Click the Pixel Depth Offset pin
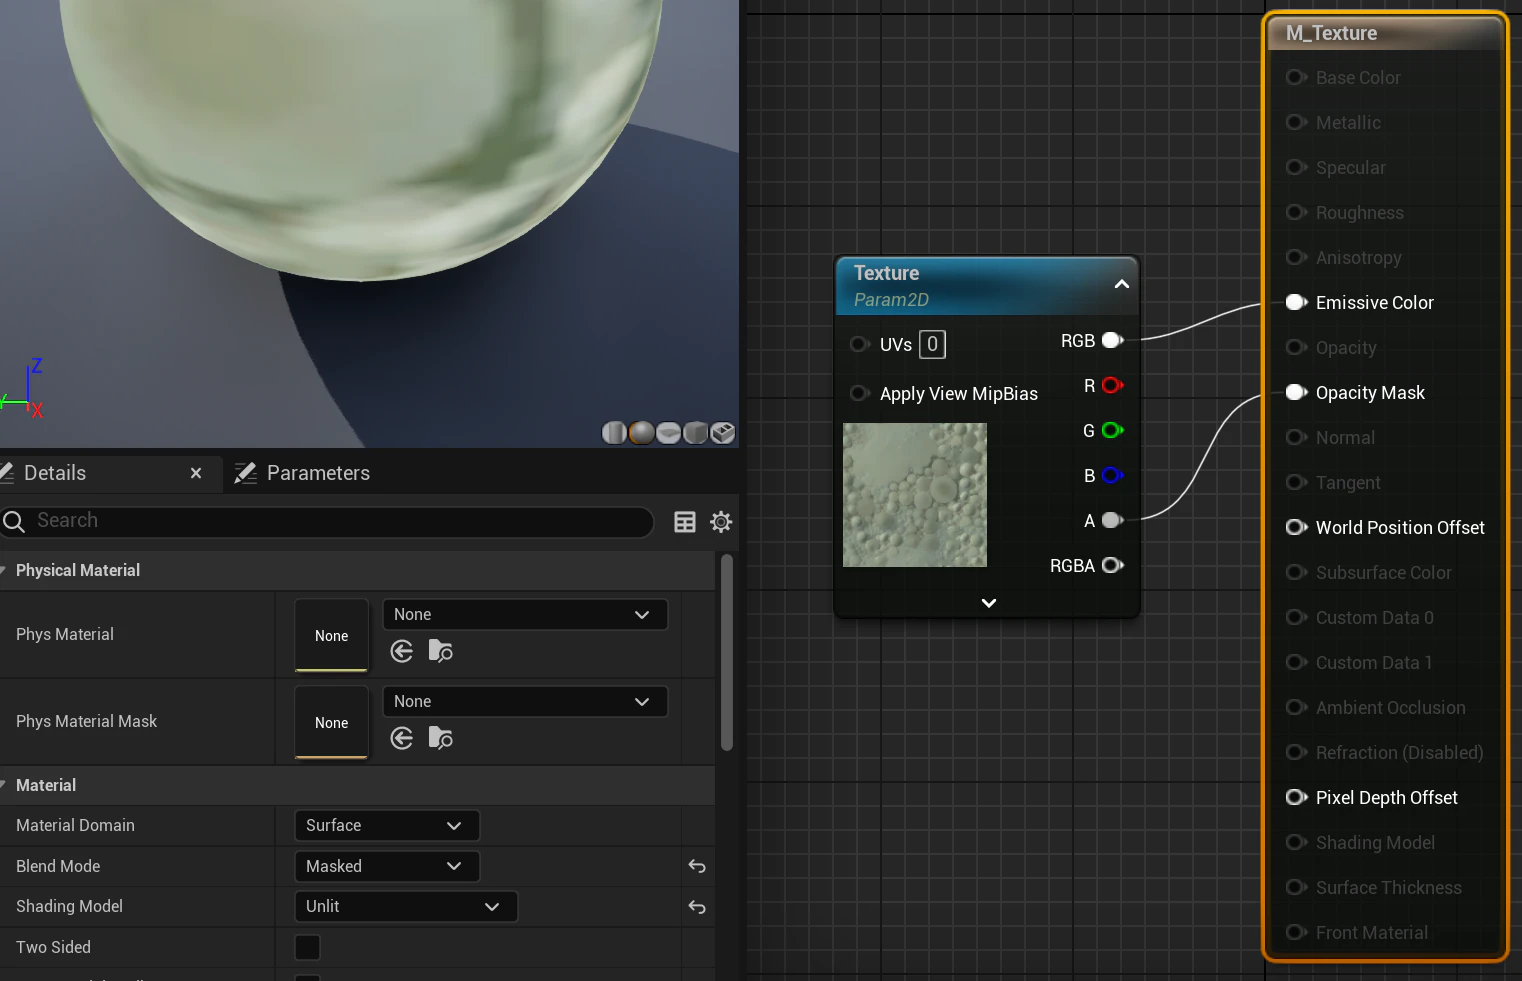1522x981 pixels. [1297, 797]
